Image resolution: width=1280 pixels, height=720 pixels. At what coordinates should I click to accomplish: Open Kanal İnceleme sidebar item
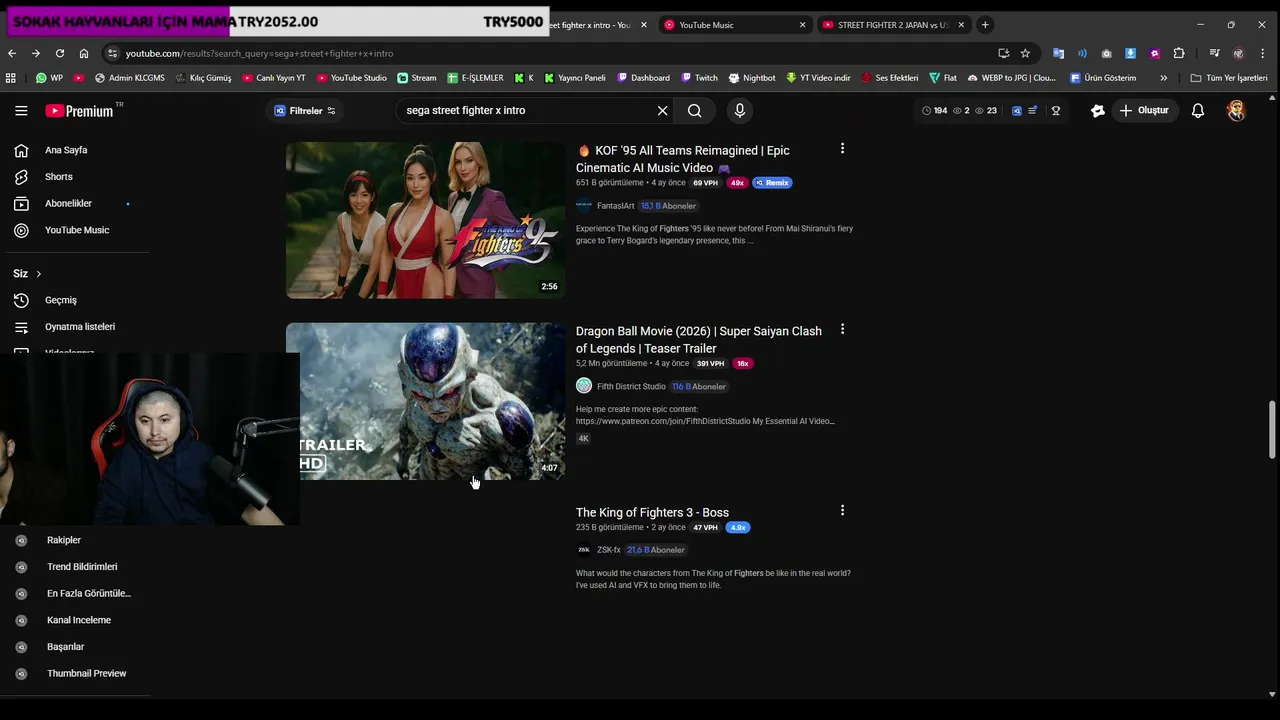[x=78, y=620]
